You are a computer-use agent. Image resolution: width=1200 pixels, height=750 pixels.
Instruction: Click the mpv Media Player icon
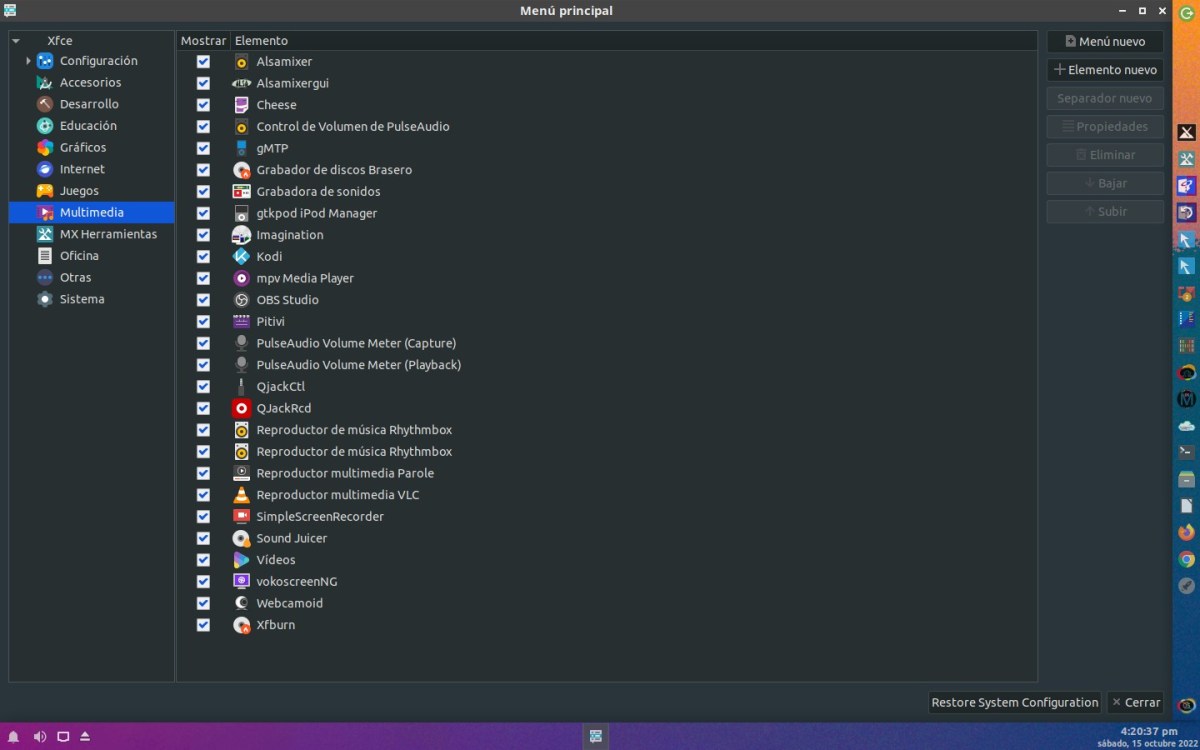tap(241, 278)
